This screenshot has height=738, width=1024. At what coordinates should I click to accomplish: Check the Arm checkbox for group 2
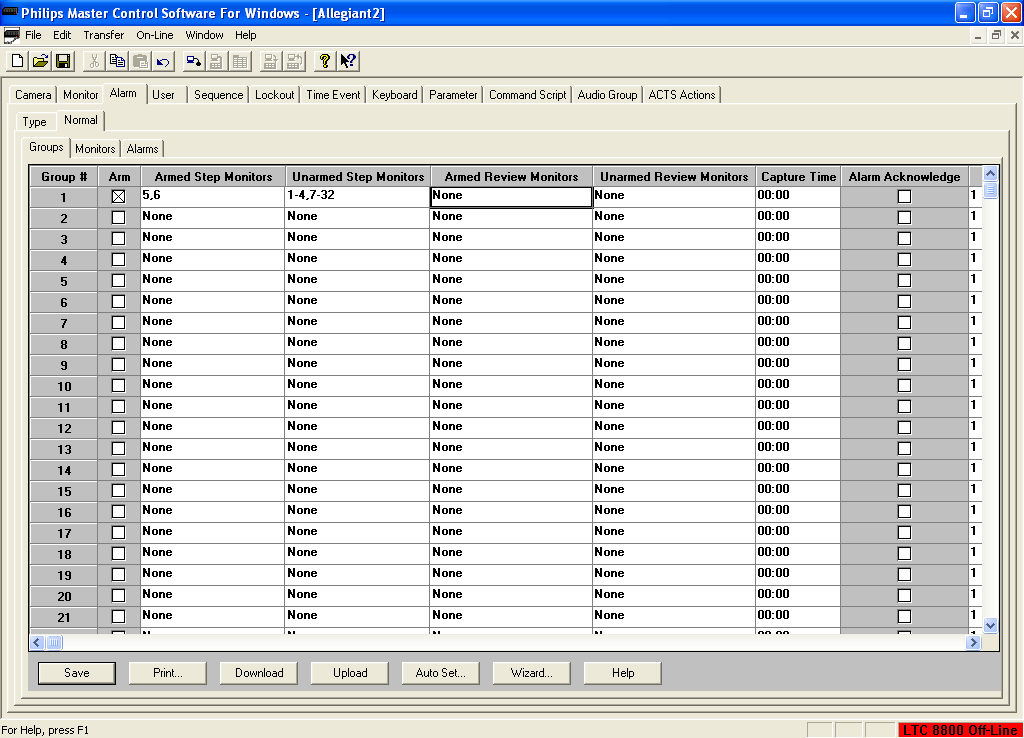pos(118,217)
